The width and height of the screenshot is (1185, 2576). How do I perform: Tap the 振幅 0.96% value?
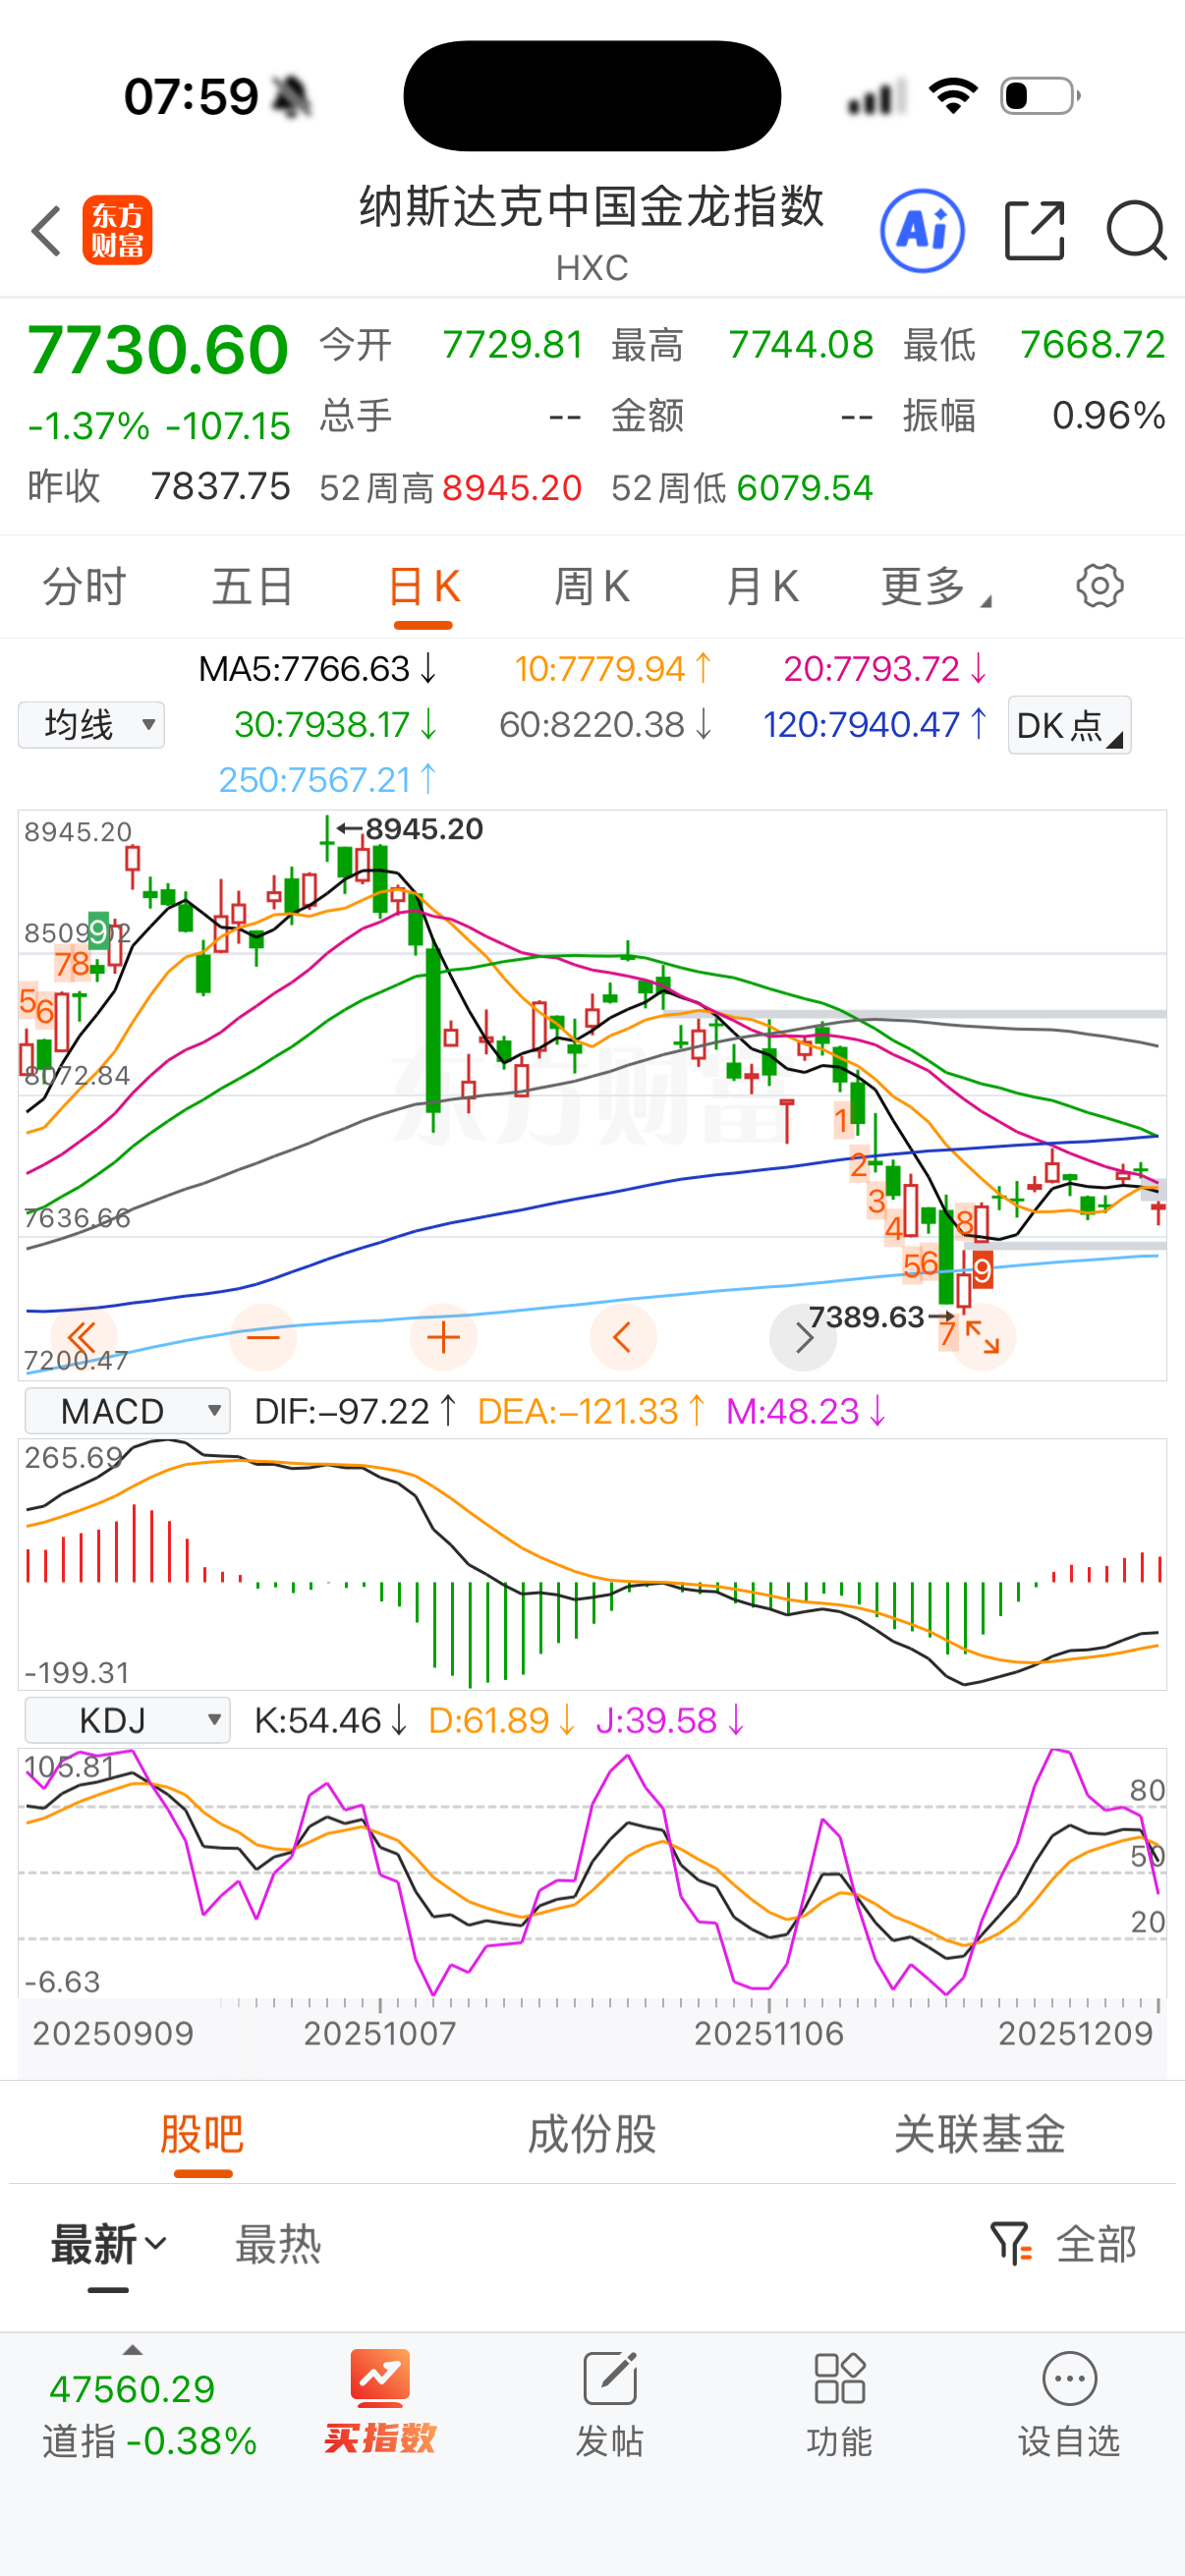pos(1108,415)
